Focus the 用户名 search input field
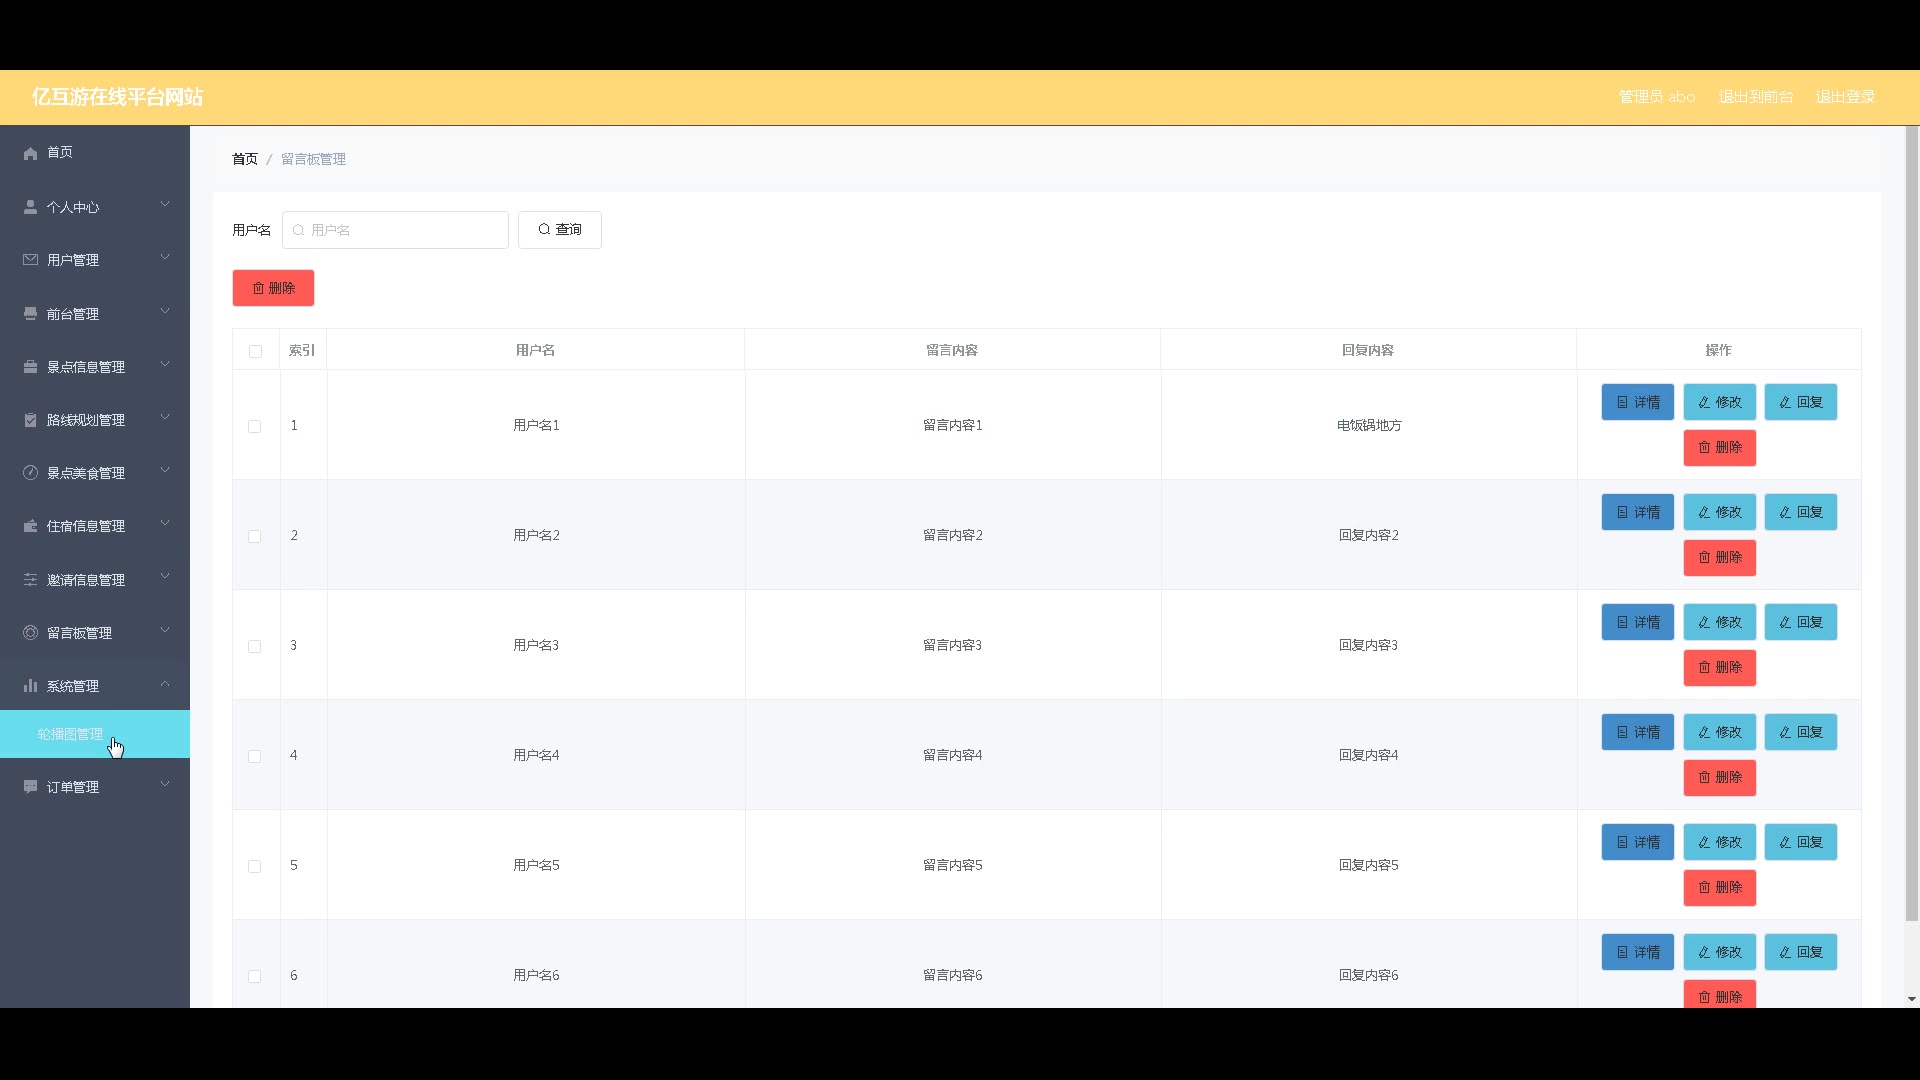 coord(395,230)
